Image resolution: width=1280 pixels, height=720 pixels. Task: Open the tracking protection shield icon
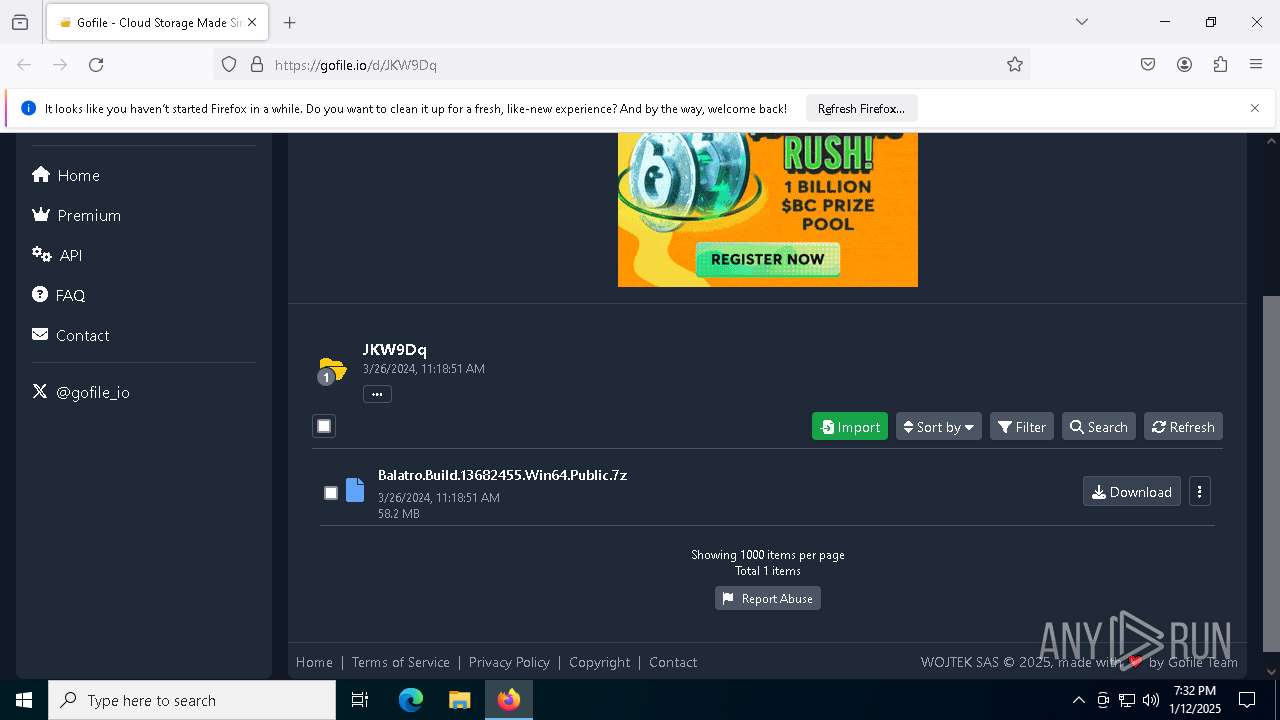[x=229, y=65]
